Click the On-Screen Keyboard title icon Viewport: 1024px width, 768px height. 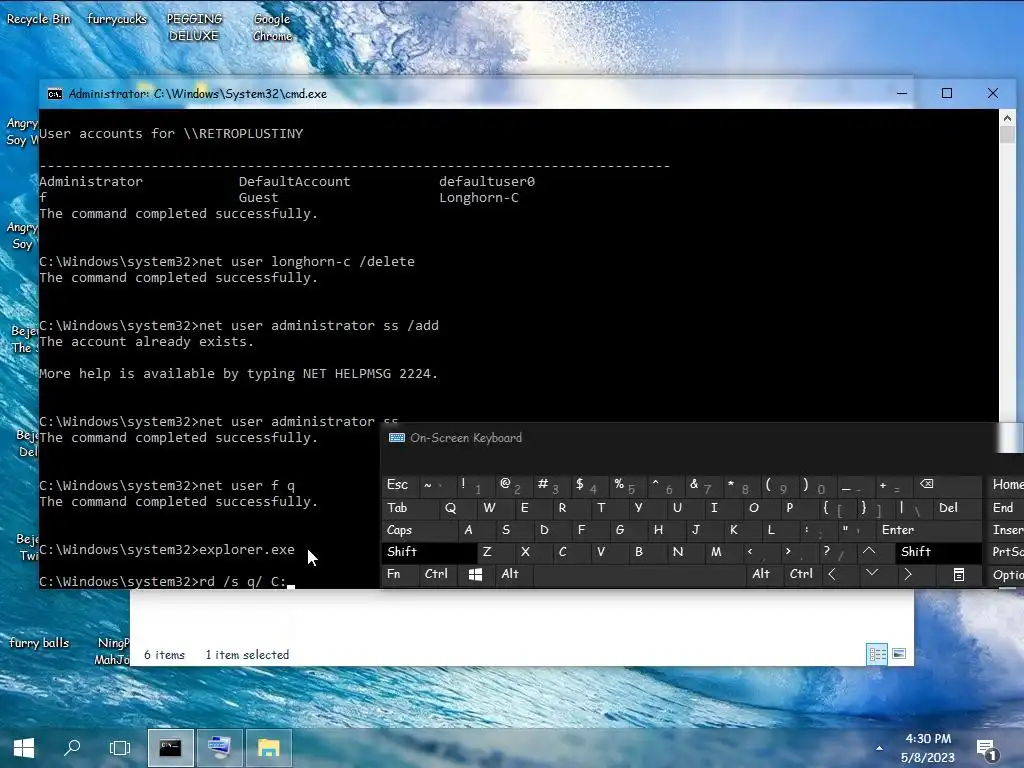(x=396, y=438)
